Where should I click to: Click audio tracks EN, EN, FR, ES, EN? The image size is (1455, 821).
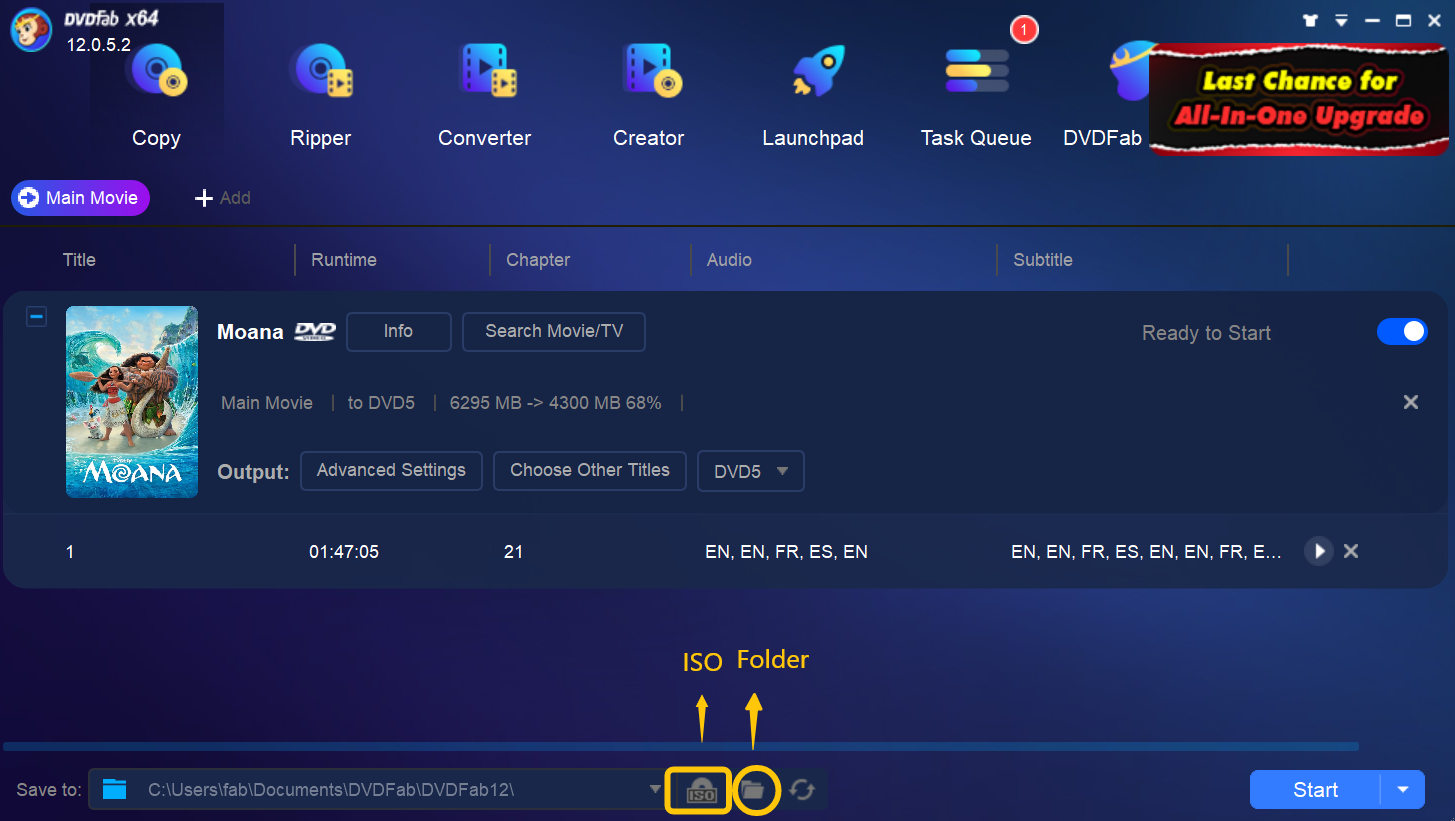click(786, 552)
